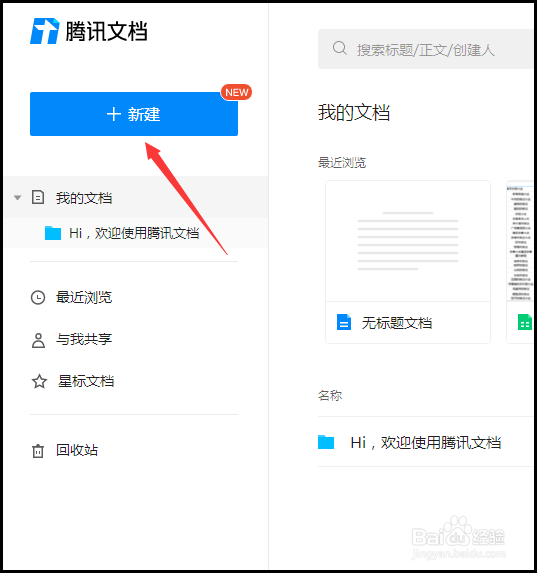Open the spreadsheet preview thumbnail
Viewport: 537px width, 573px height.
520,241
